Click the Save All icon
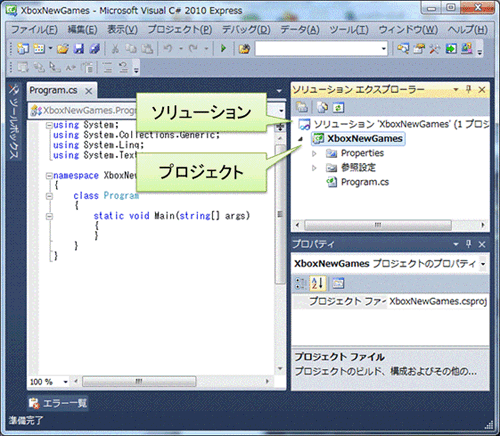The width and height of the screenshot is (500, 436). click(x=95, y=49)
